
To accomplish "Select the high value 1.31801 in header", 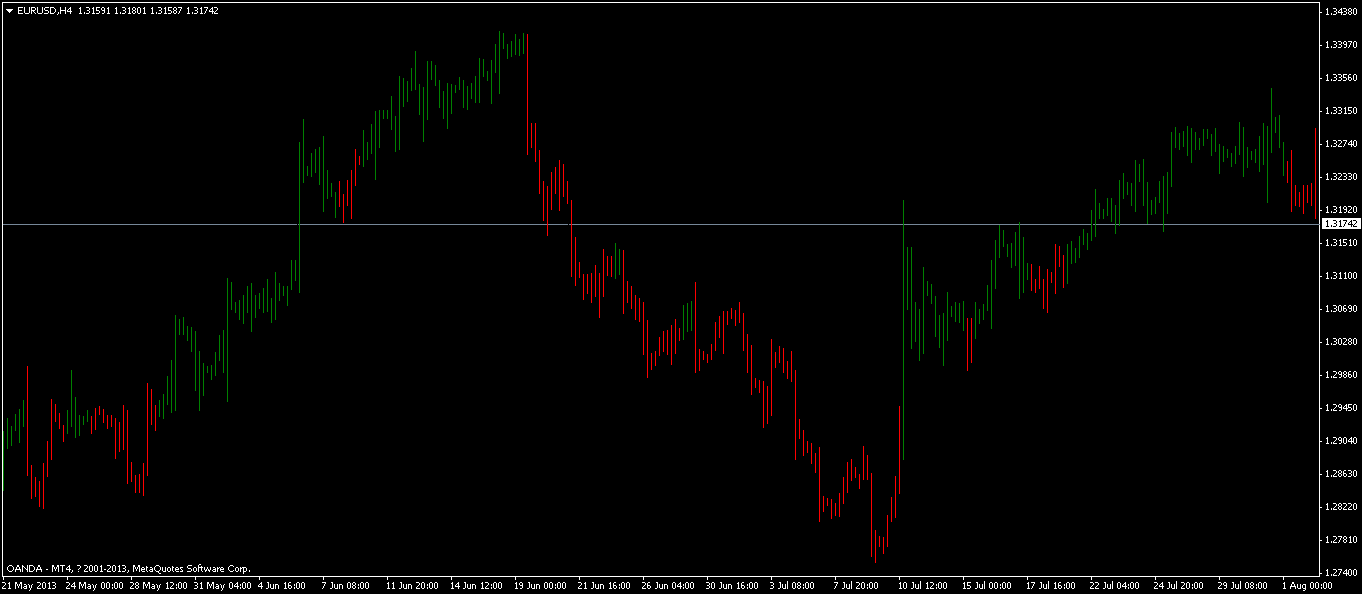I will (x=130, y=11).
